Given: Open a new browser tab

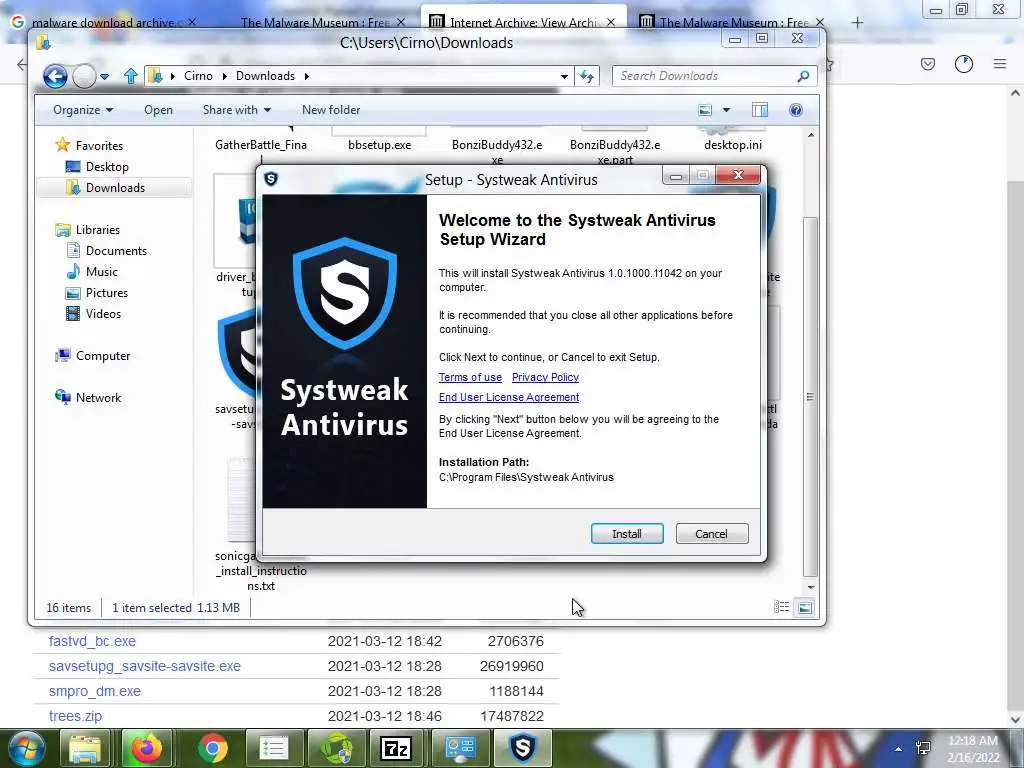Looking at the screenshot, I should coord(857,22).
